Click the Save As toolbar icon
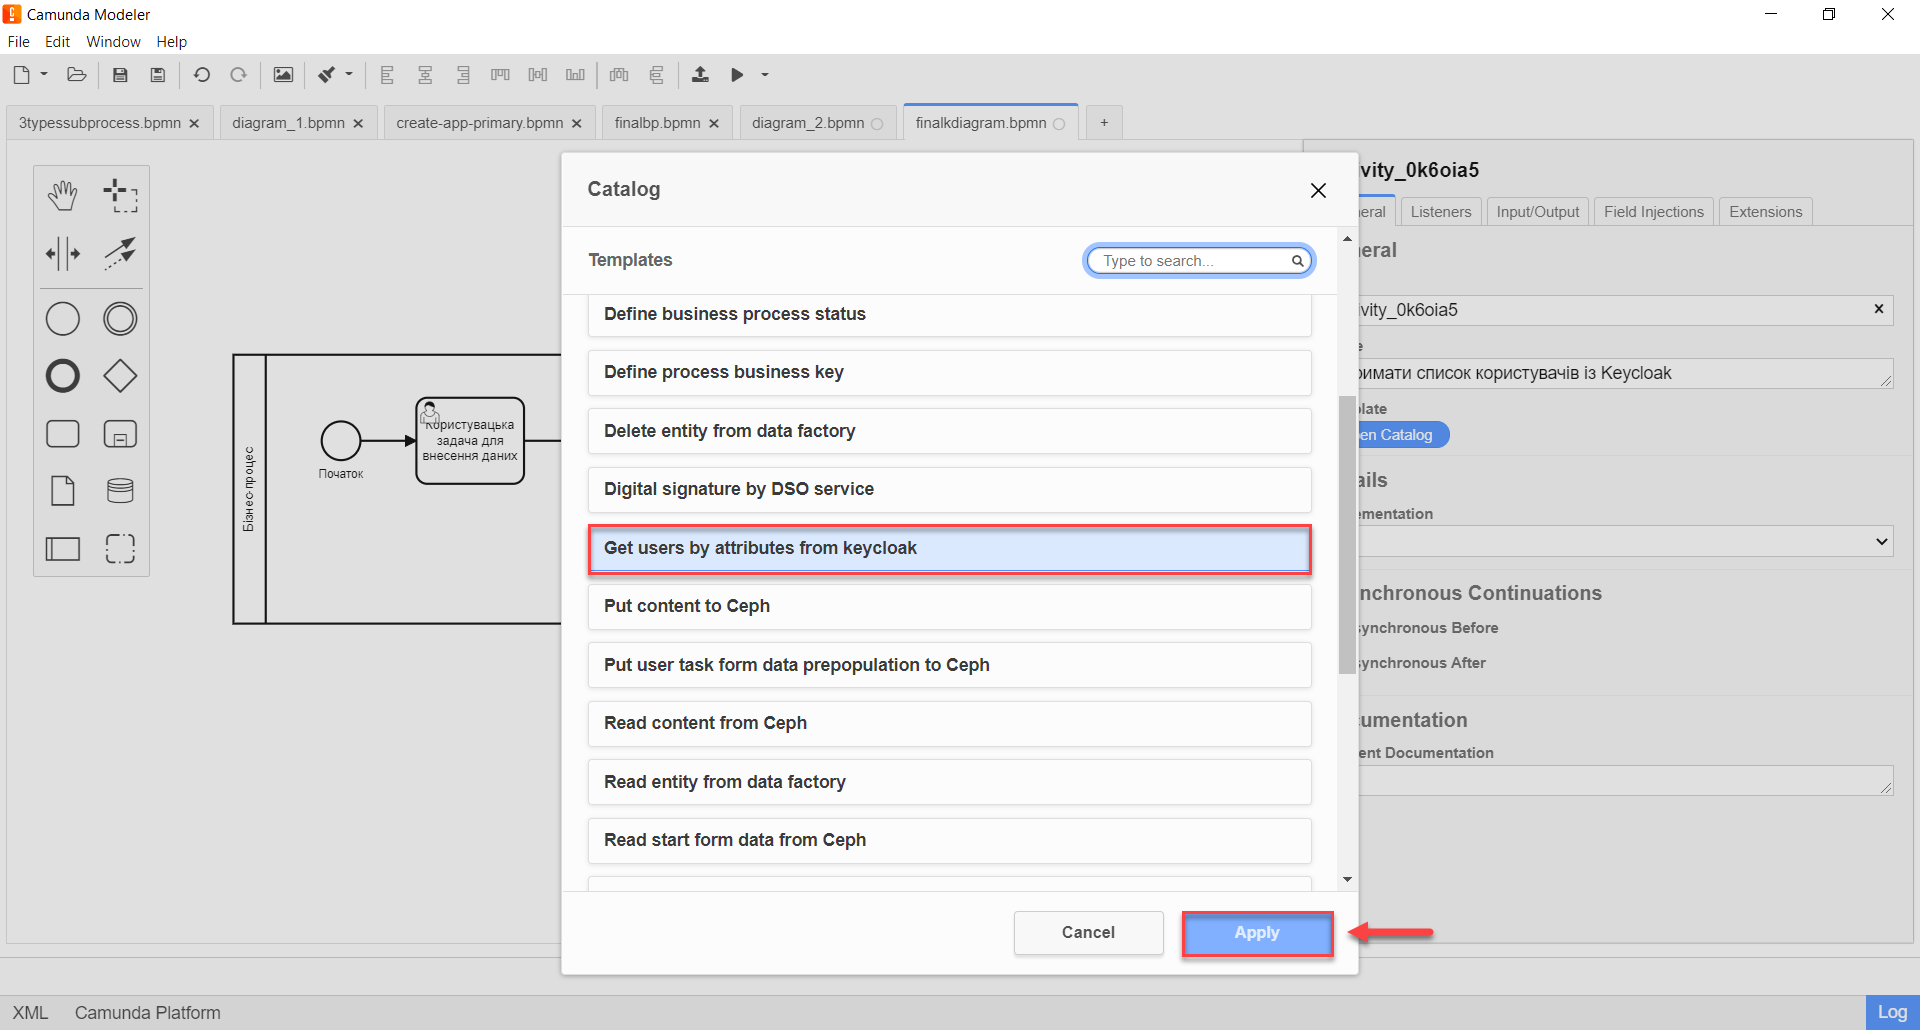 pos(157,75)
